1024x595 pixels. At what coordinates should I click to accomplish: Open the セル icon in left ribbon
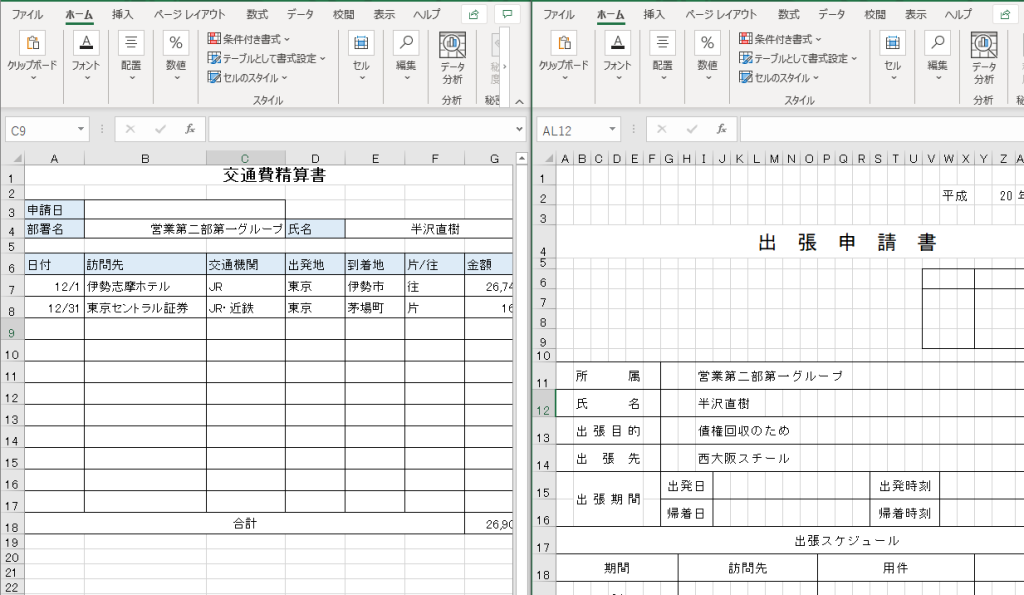(360, 43)
